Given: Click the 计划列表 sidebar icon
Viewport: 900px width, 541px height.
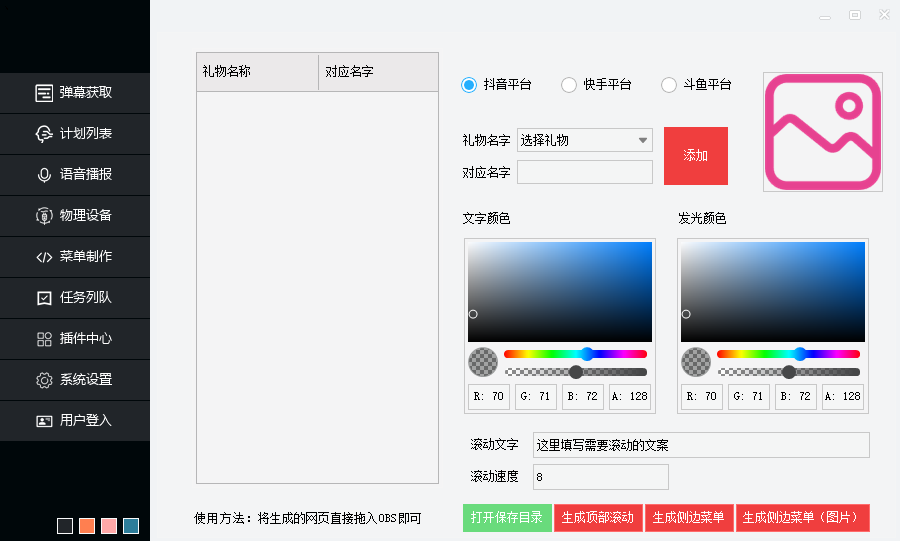Looking at the screenshot, I should (x=44, y=134).
